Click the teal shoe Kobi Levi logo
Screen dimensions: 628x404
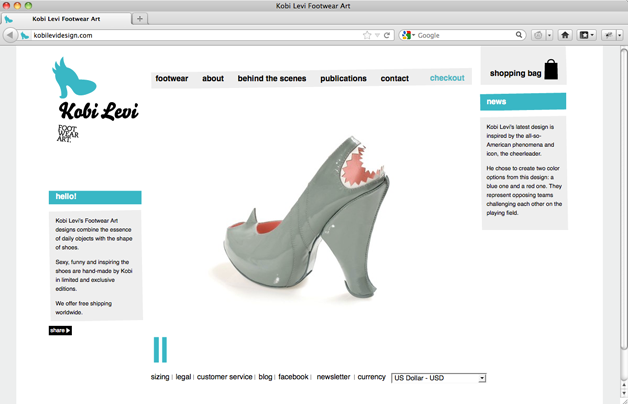(x=74, y=78)
